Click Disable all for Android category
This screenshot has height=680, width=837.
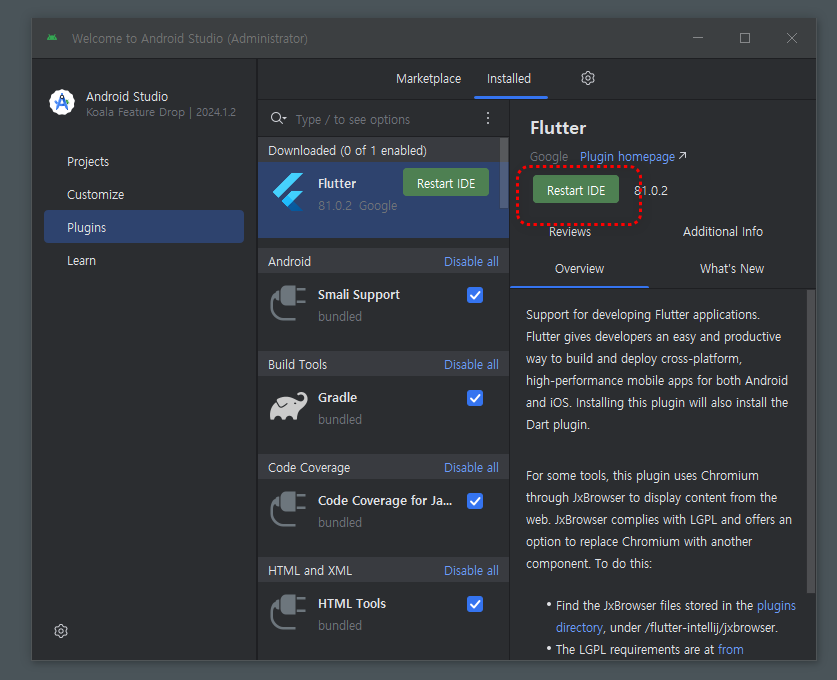pos(471,261)
